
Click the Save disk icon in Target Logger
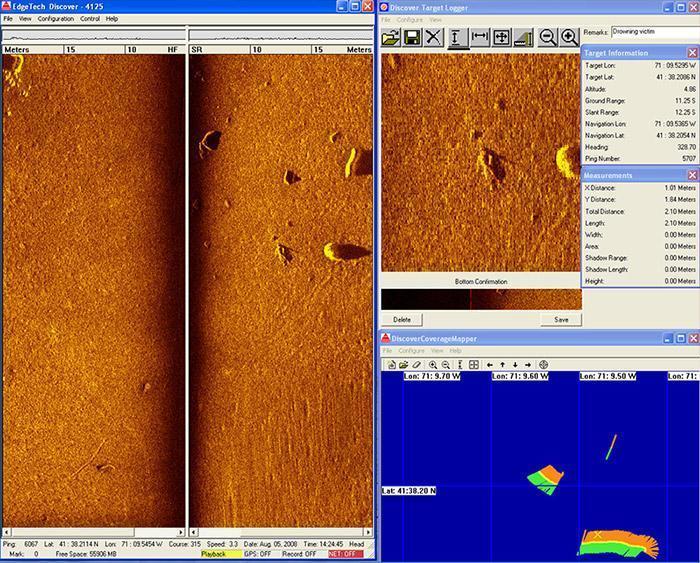(x=411, y=37)
